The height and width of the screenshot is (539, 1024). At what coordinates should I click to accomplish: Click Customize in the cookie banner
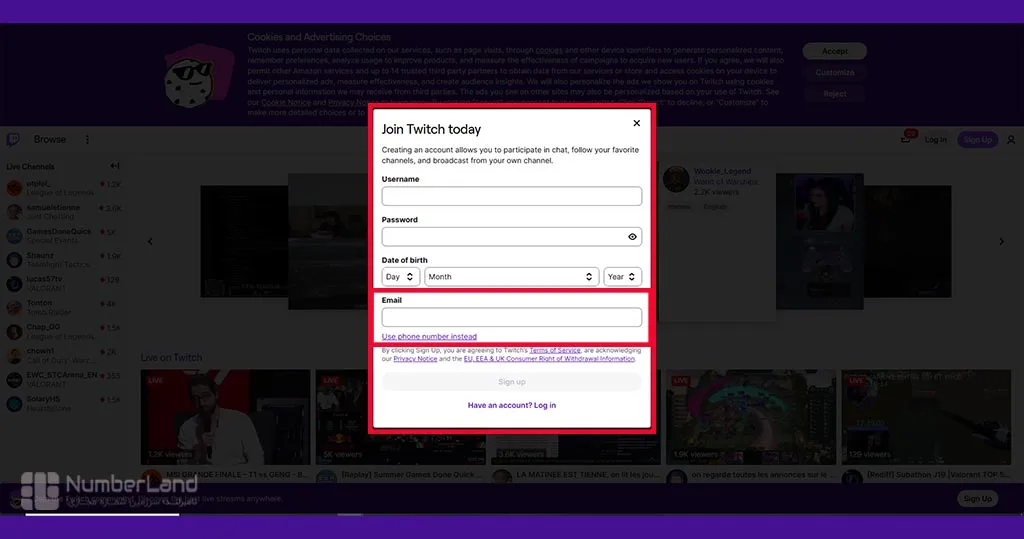(x=835, y=73)
